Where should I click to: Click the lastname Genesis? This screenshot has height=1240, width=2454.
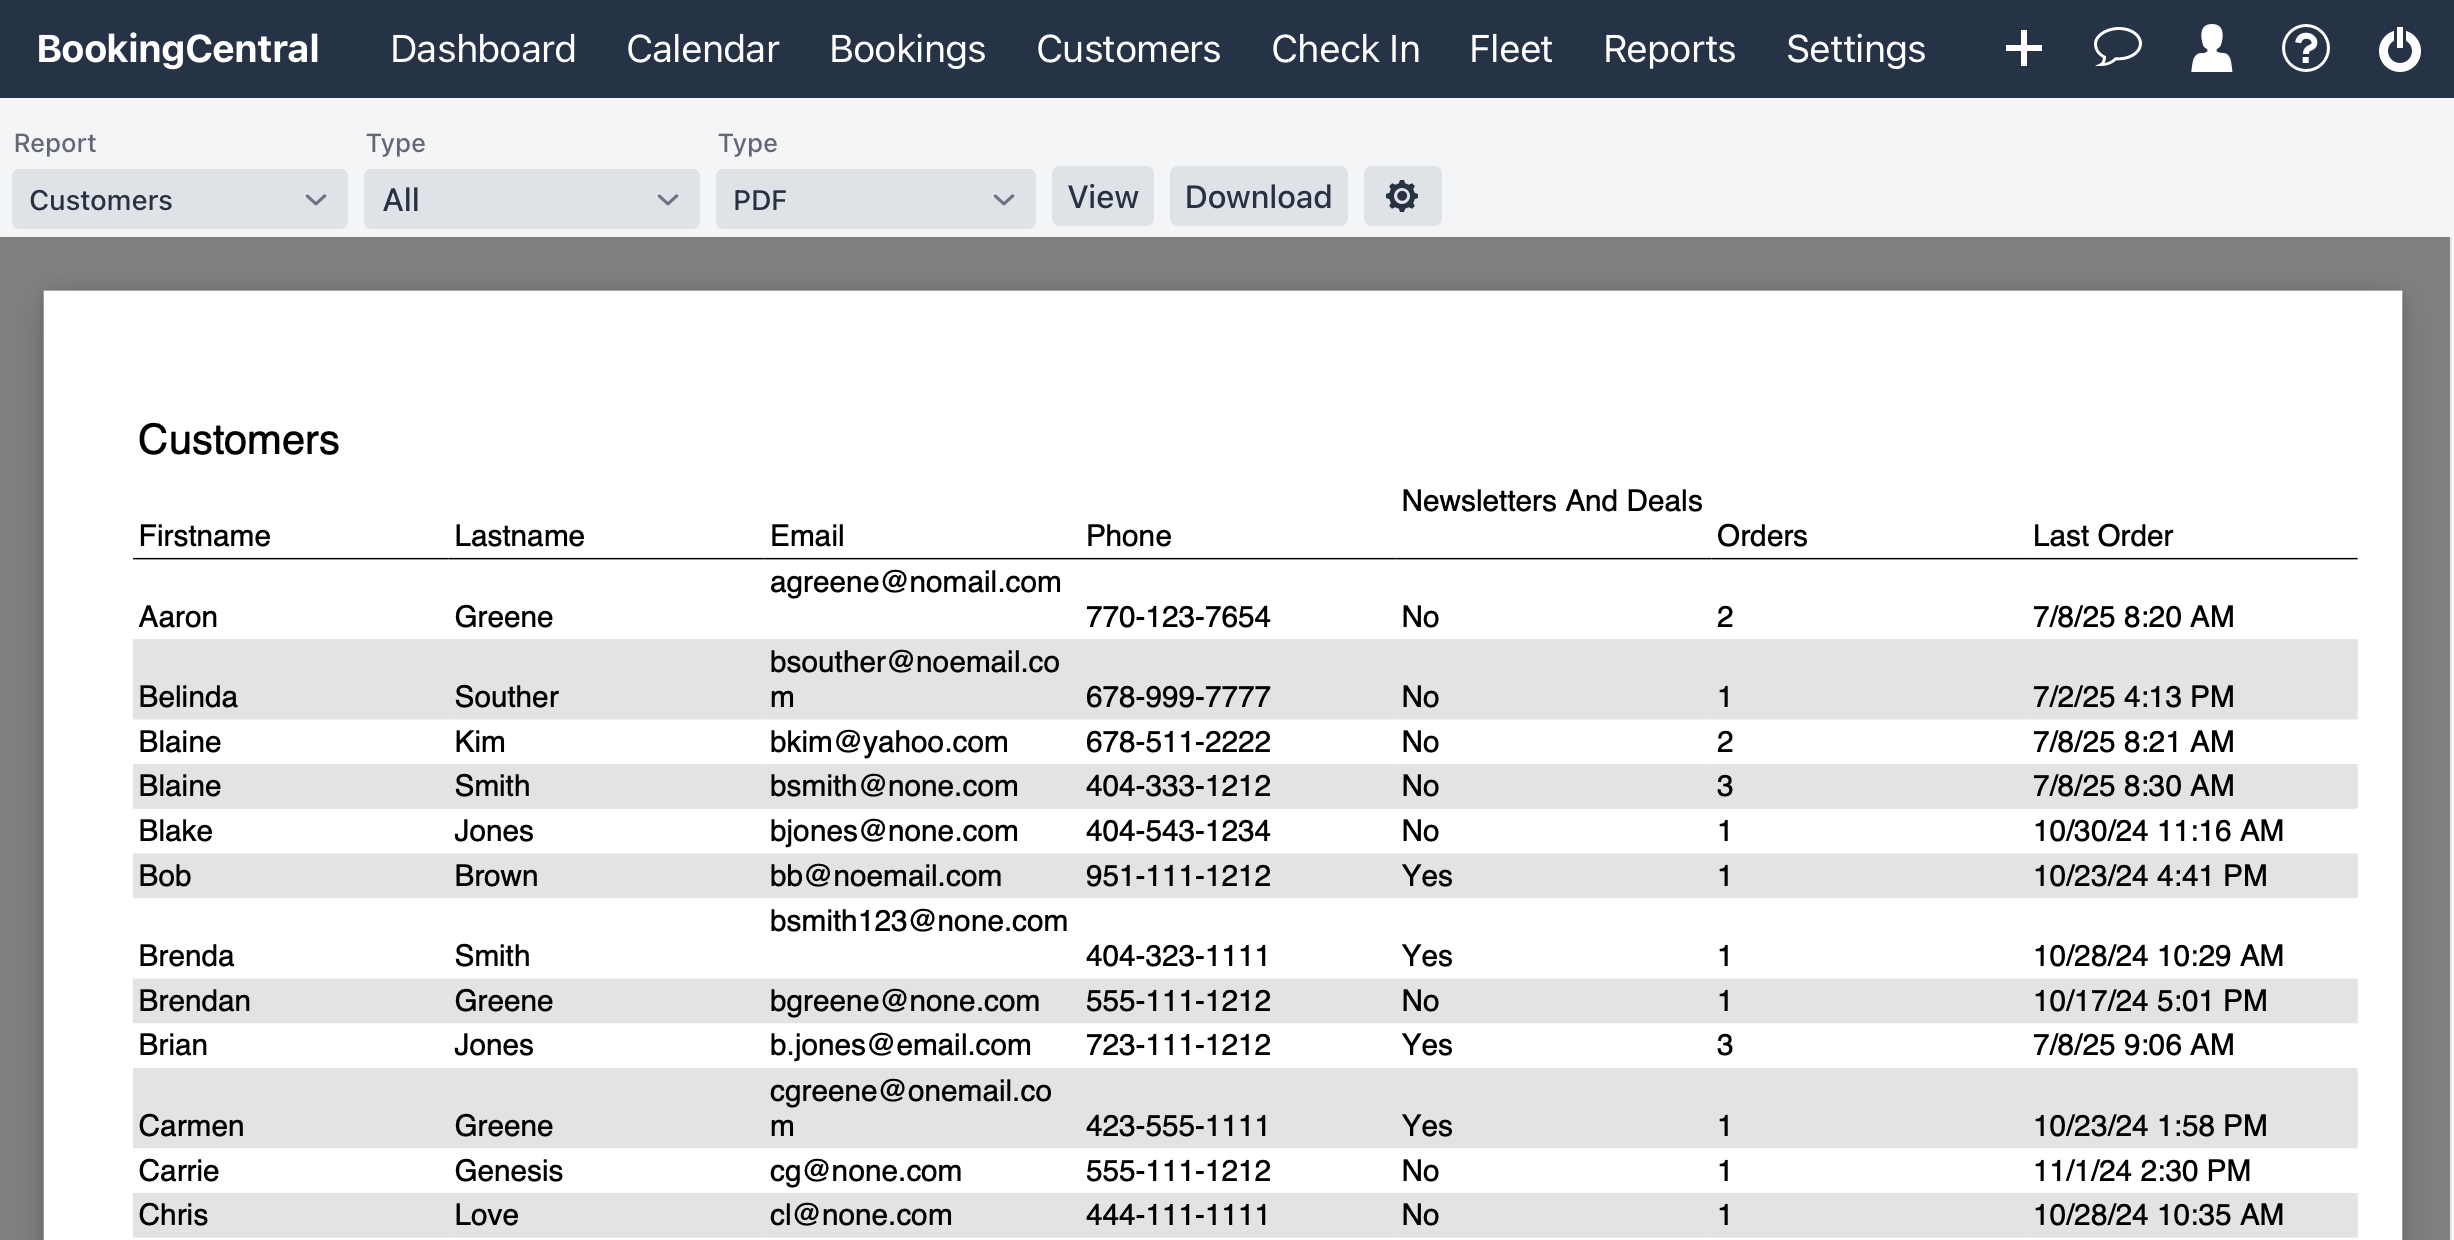tap(509, 1171)
